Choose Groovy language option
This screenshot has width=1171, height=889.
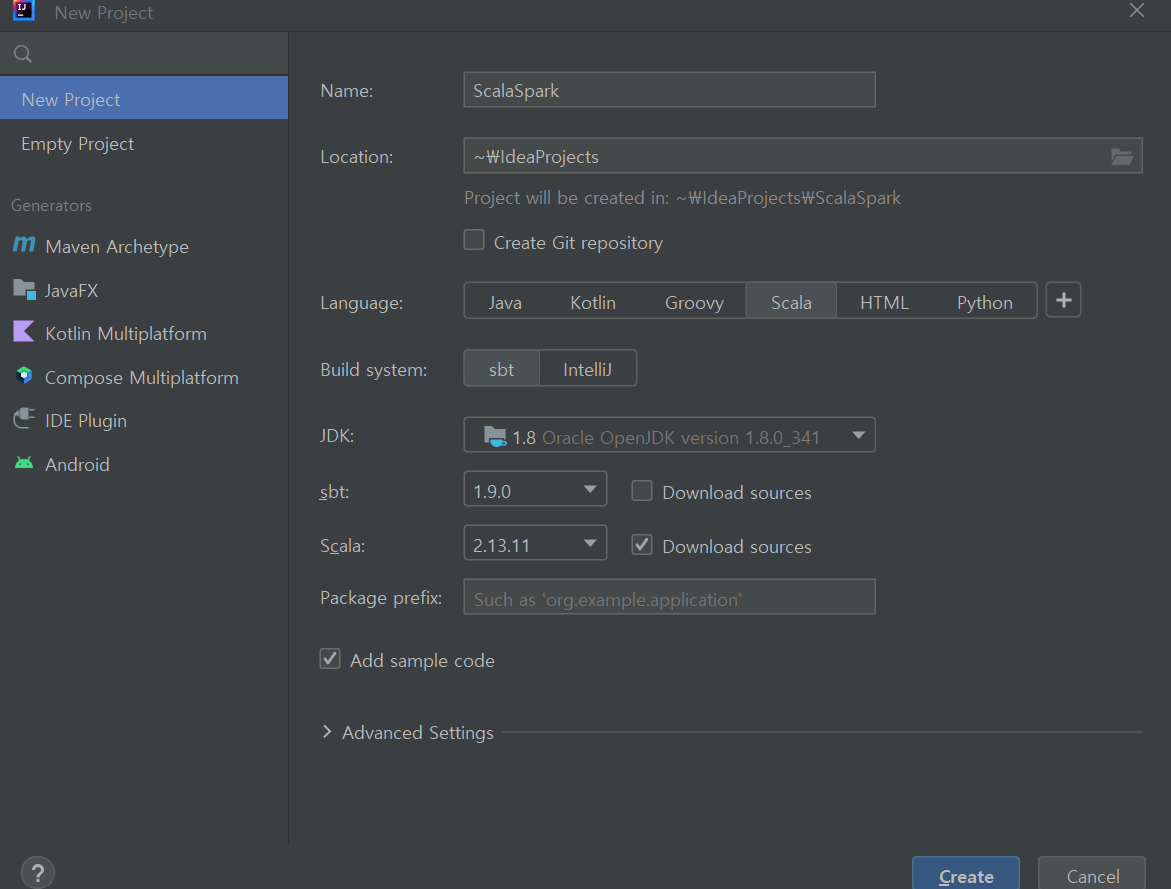695,302
